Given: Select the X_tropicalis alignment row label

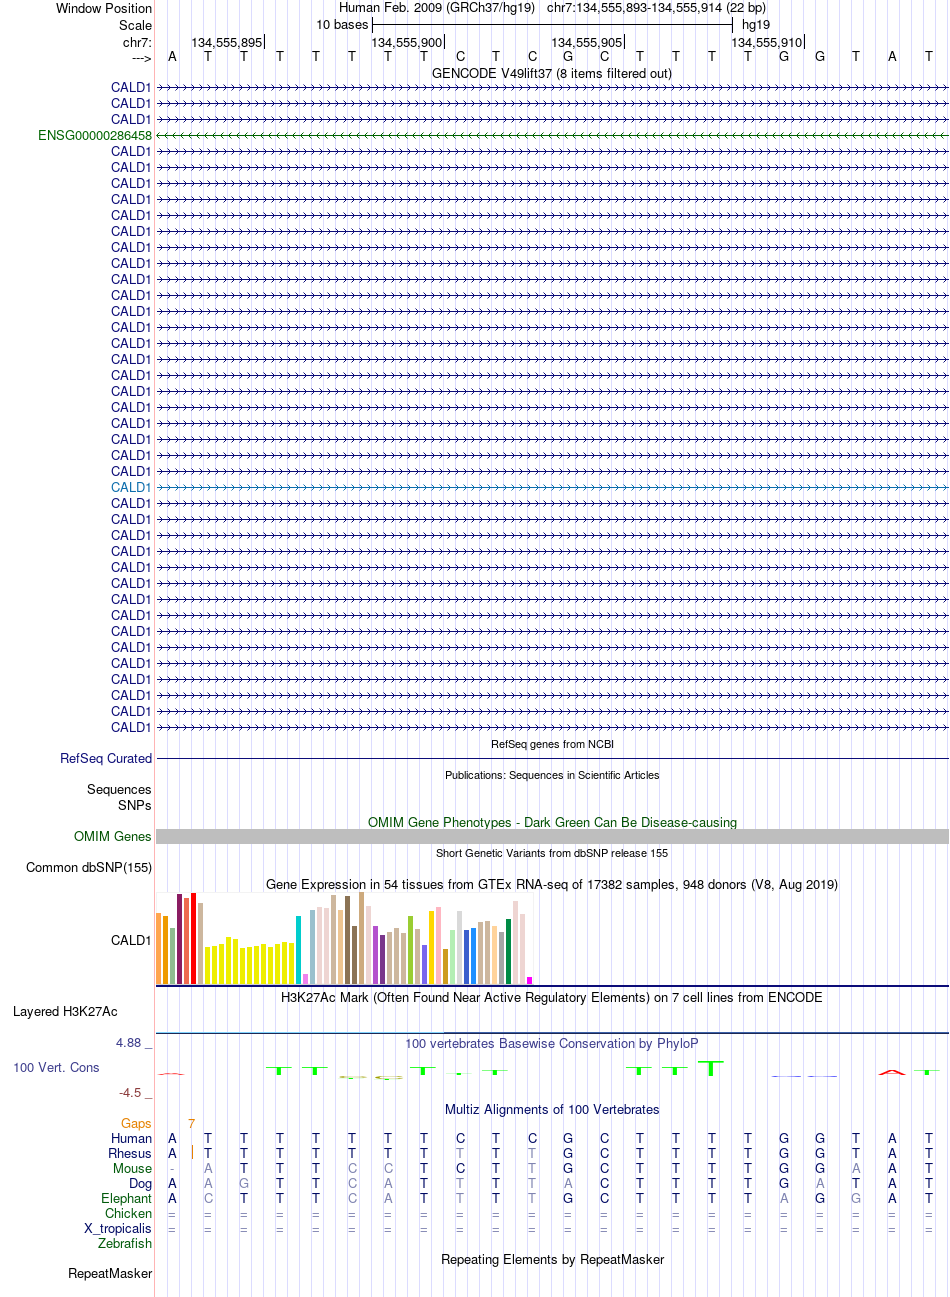Looking at the screenshot, I should coord(118,1228).
